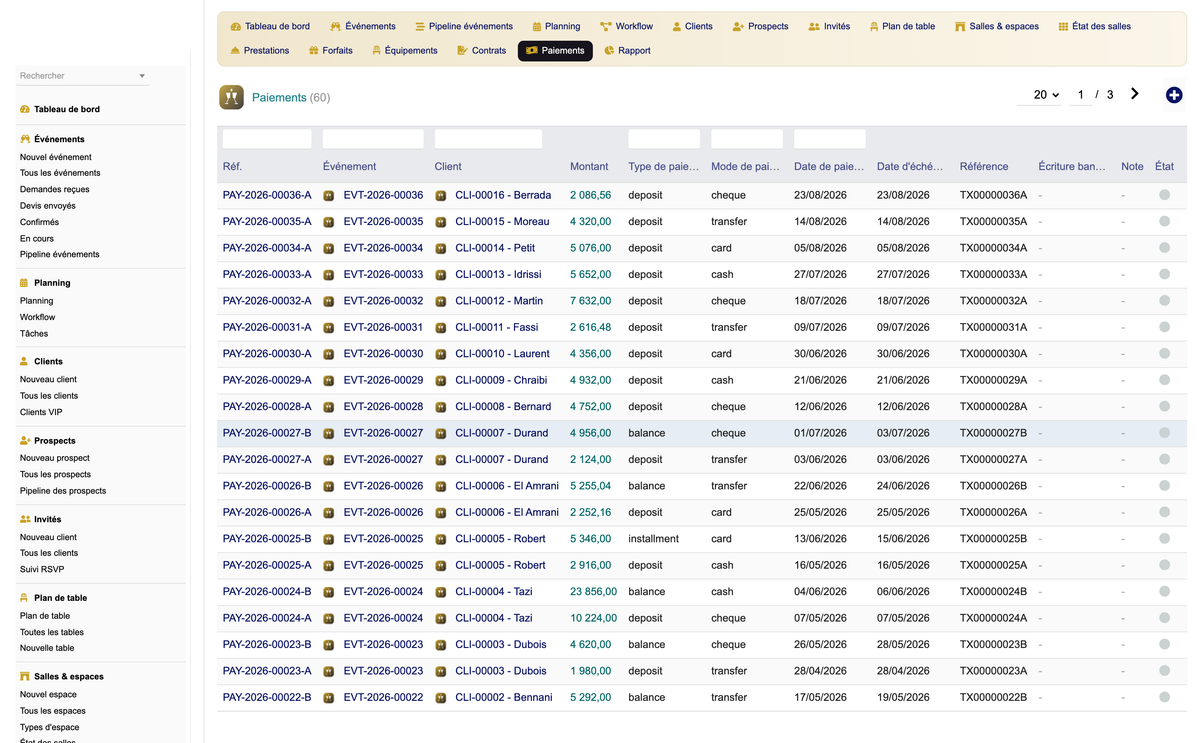This screenshot has width=1200, height=743.
Task: Click Planning section icon in sidebar
Action: (x=25, y=283)
